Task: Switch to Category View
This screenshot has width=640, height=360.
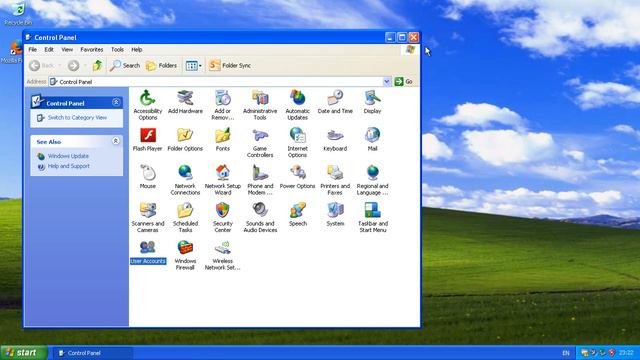Action: point(77,118)
